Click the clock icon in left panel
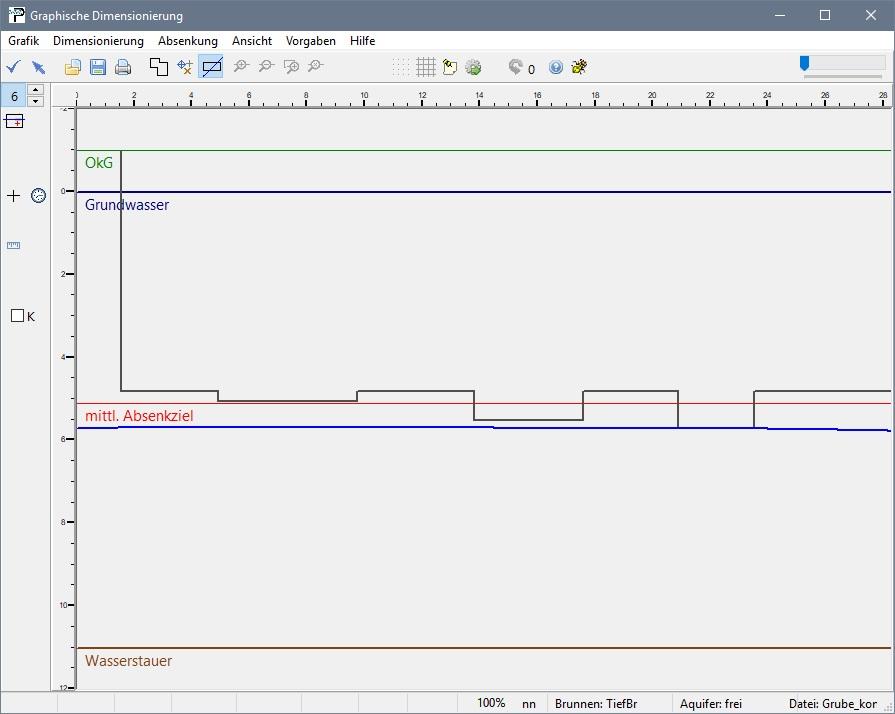Screen dimensions: 895x714 (x=38, y=195)
